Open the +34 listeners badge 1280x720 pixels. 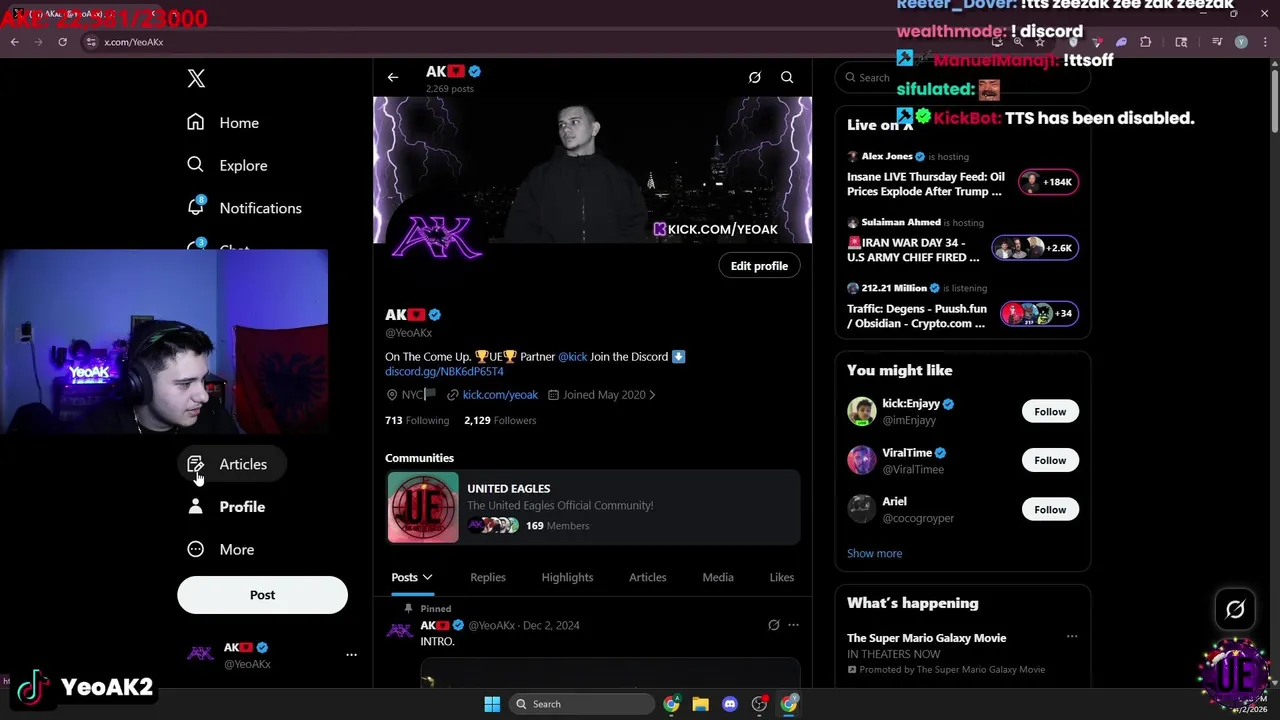(1039, 313)
